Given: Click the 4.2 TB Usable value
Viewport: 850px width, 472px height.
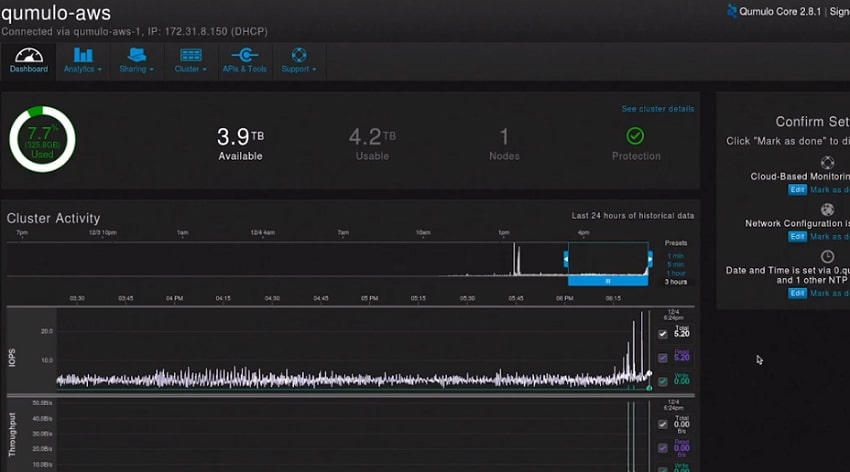Looking at the screenshot, I should click(x=372, y=137).
